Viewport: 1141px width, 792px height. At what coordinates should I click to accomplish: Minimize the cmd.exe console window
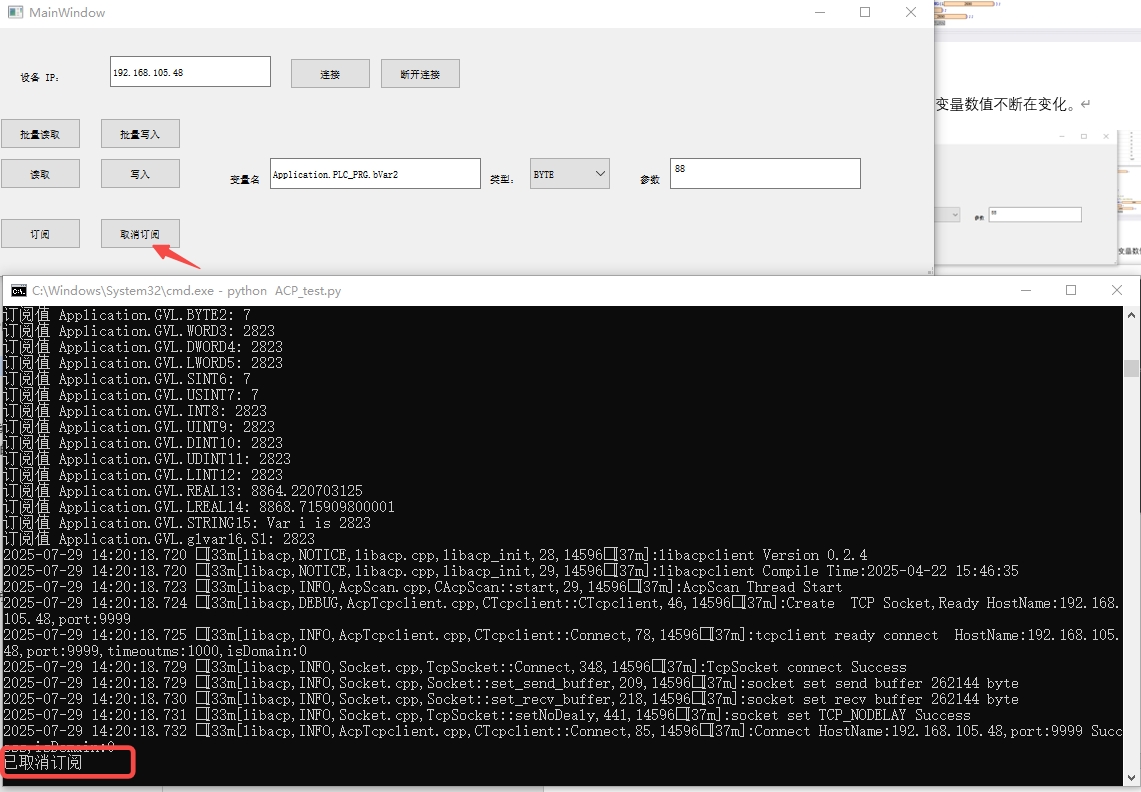[x=1025, y=291]
